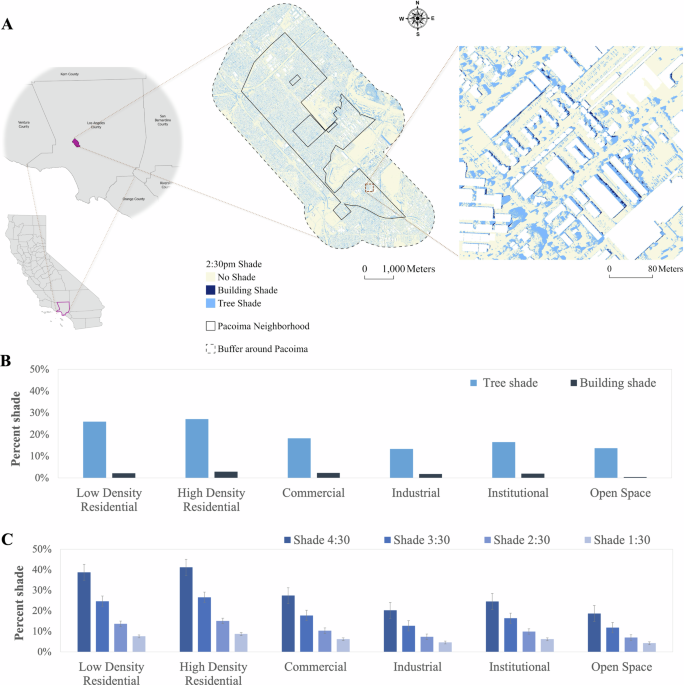Click the 50% tick label in chart B
This screenshot has width=684, height=685.
coord(39,370)
